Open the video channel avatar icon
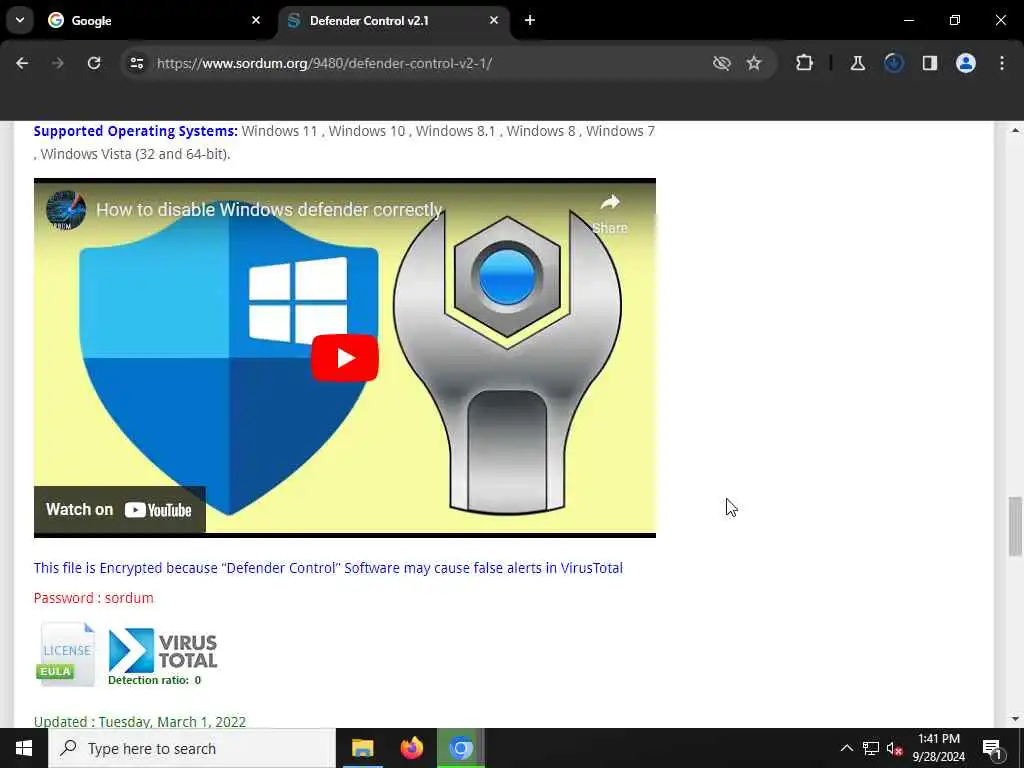Screen dimensions: 1024x768 66,210
